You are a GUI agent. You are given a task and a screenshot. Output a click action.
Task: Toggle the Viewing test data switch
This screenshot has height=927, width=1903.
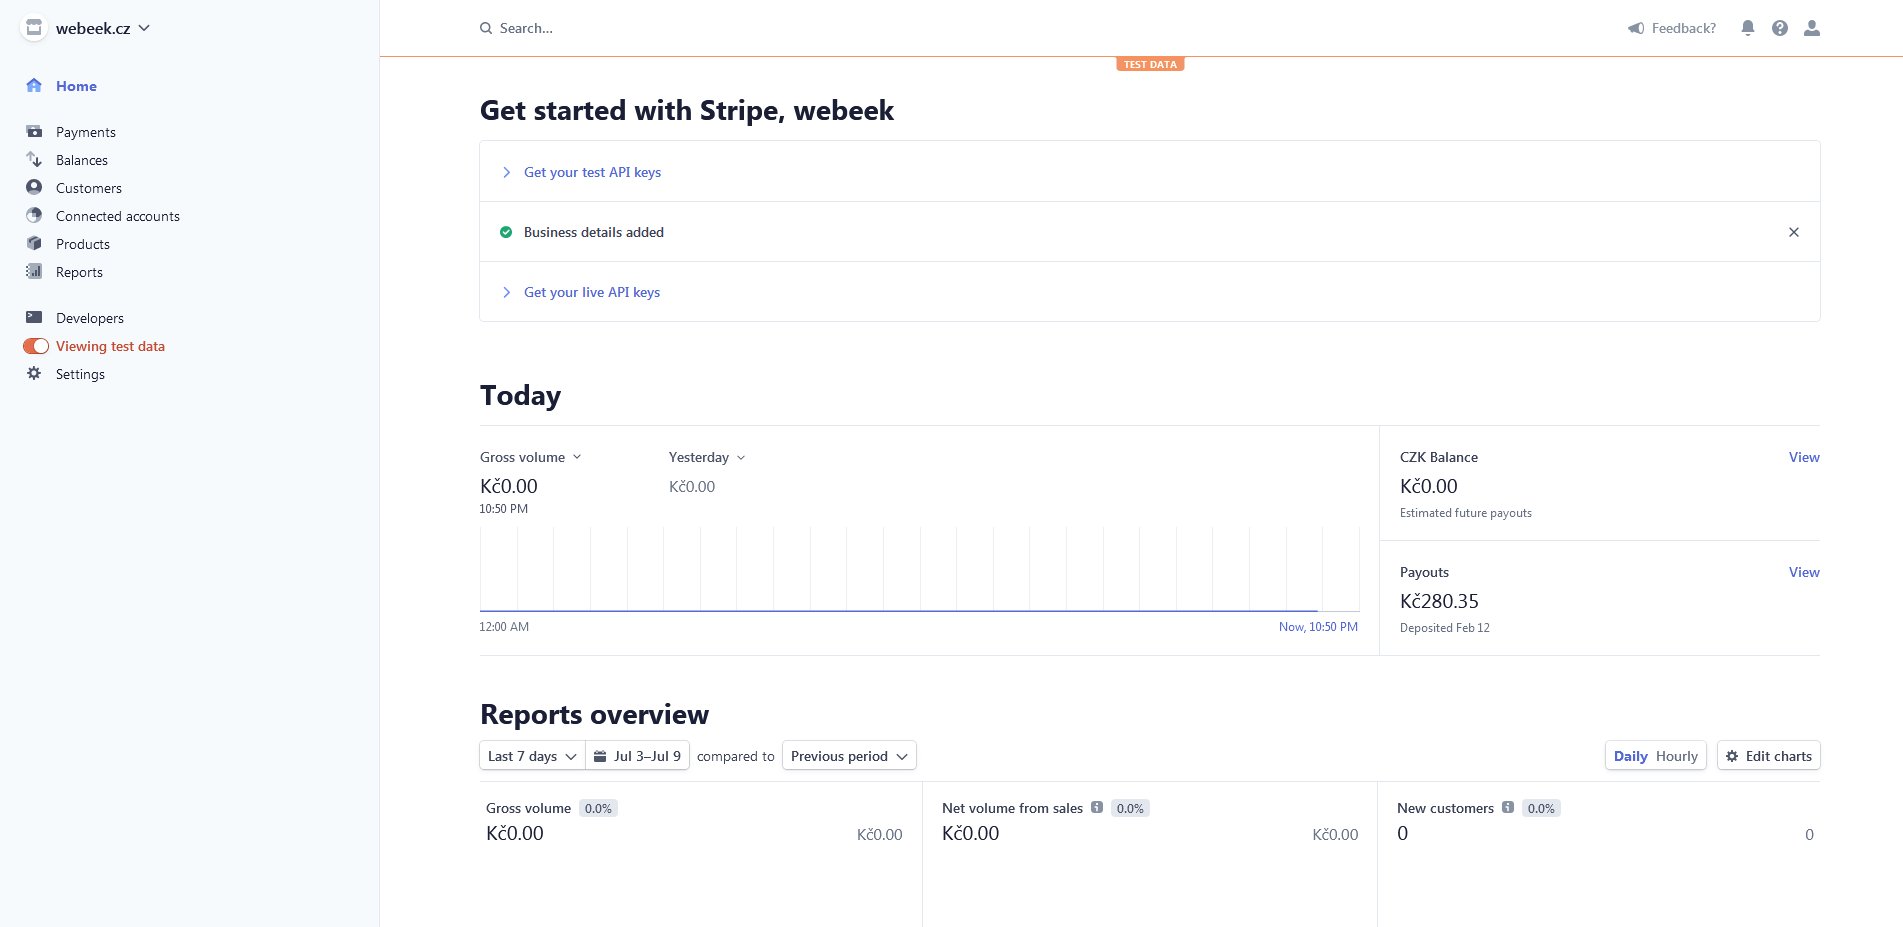click(x=36, y=346)
